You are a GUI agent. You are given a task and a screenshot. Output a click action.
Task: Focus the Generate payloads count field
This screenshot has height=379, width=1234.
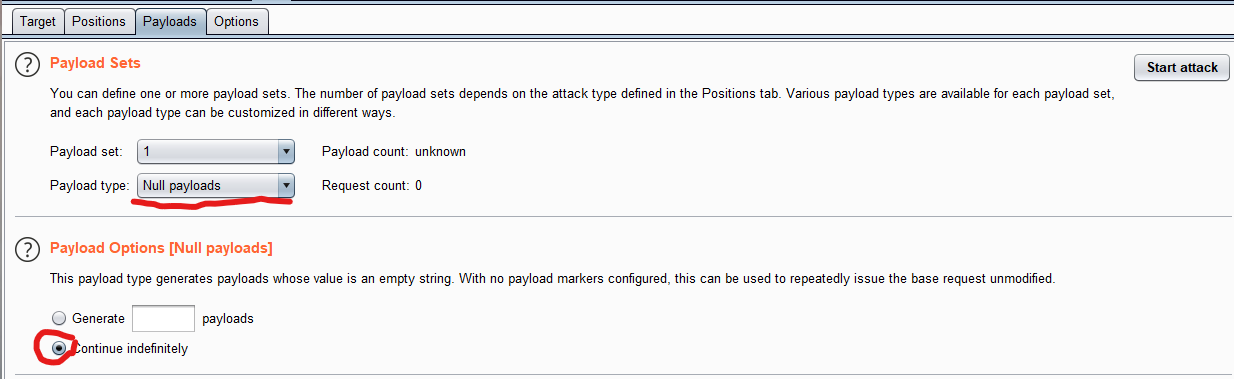(163, 318)
